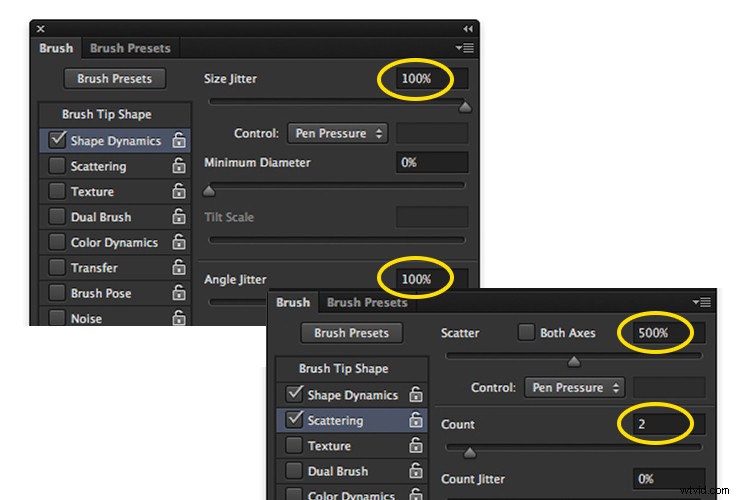750x500 pixels.
Task: Select the Transfer row label in upper panel
Action: point(94,267)
